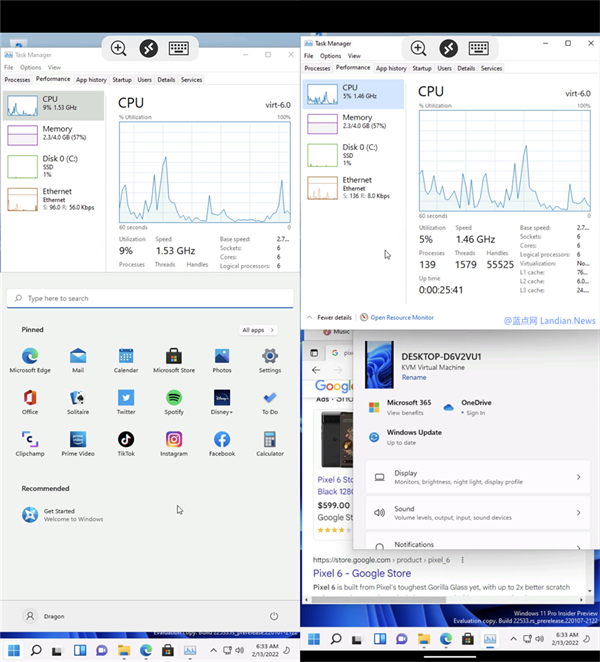Click zoom magnifier icon over left Task Manager
600x662 pixels.
[x=119, y=48]
